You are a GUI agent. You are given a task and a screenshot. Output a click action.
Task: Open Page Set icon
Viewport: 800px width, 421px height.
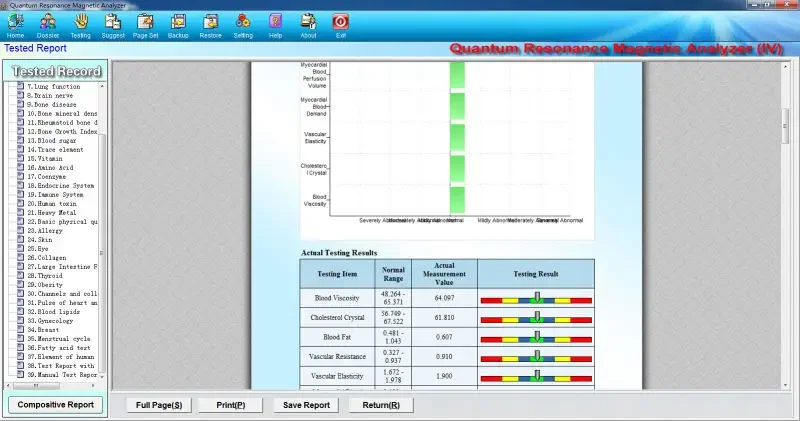point(145,26)
